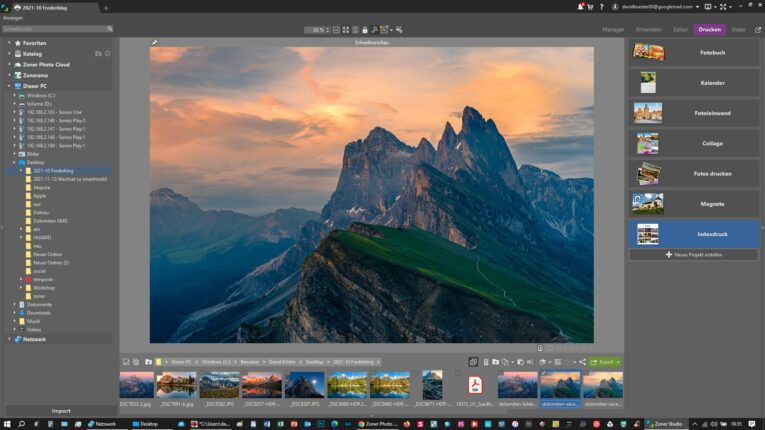This screenshot has height=430, width=765.
Task: Expand the Favoriten section
Action: pos(9,43)
